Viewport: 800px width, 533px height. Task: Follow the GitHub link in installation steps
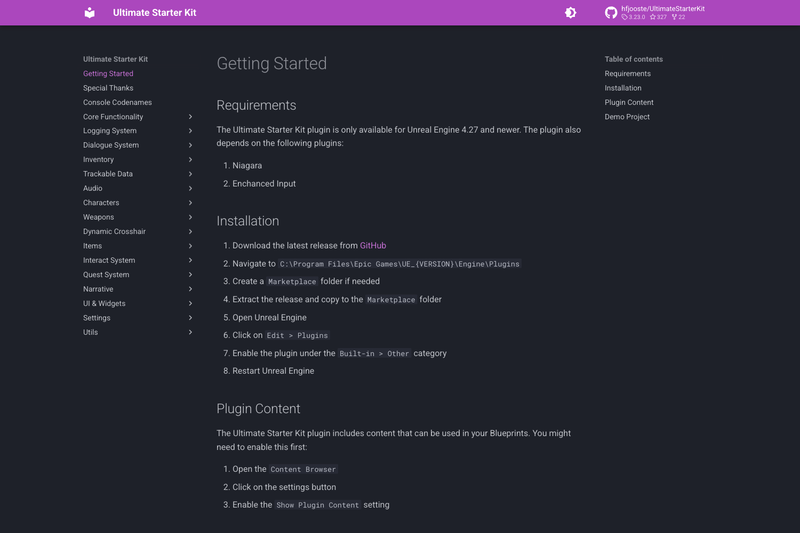click(x=373, y=245)
